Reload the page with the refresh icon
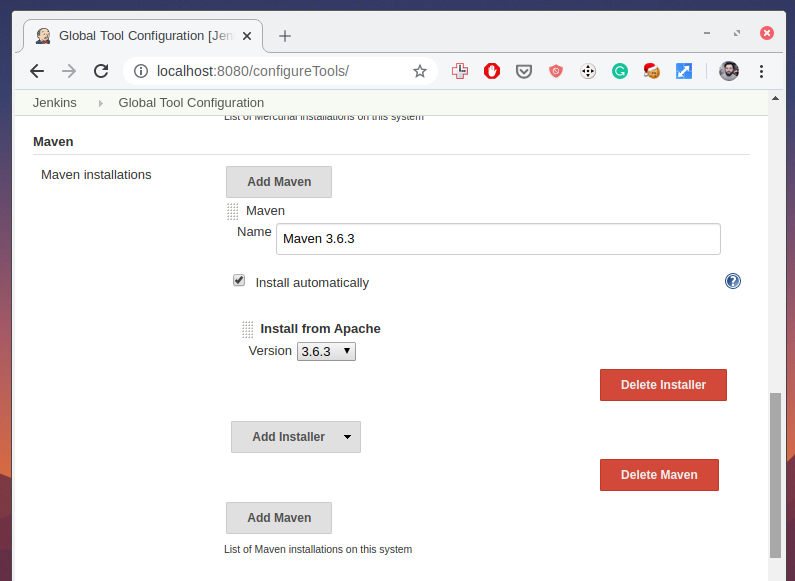The width and height of the screenshot is (795, 581). click(101, 71)
